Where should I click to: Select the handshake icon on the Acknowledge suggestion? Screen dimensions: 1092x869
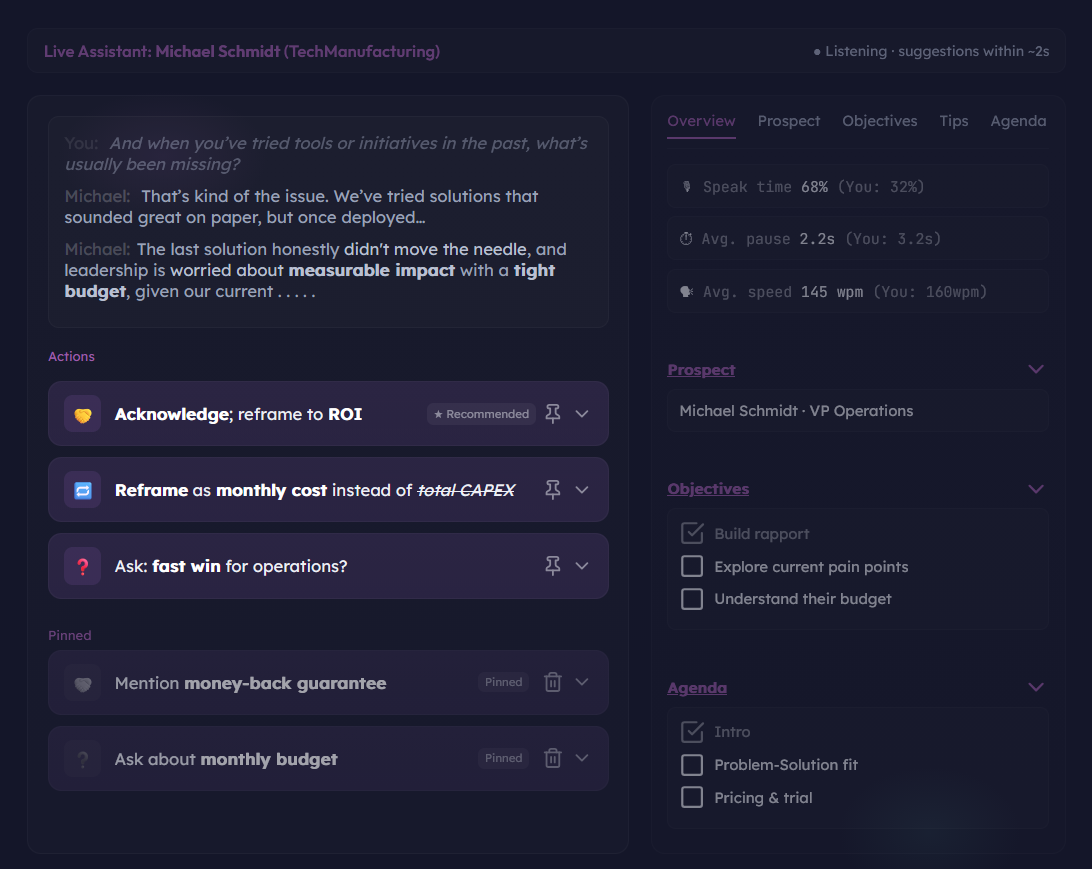tap(82, 413)
